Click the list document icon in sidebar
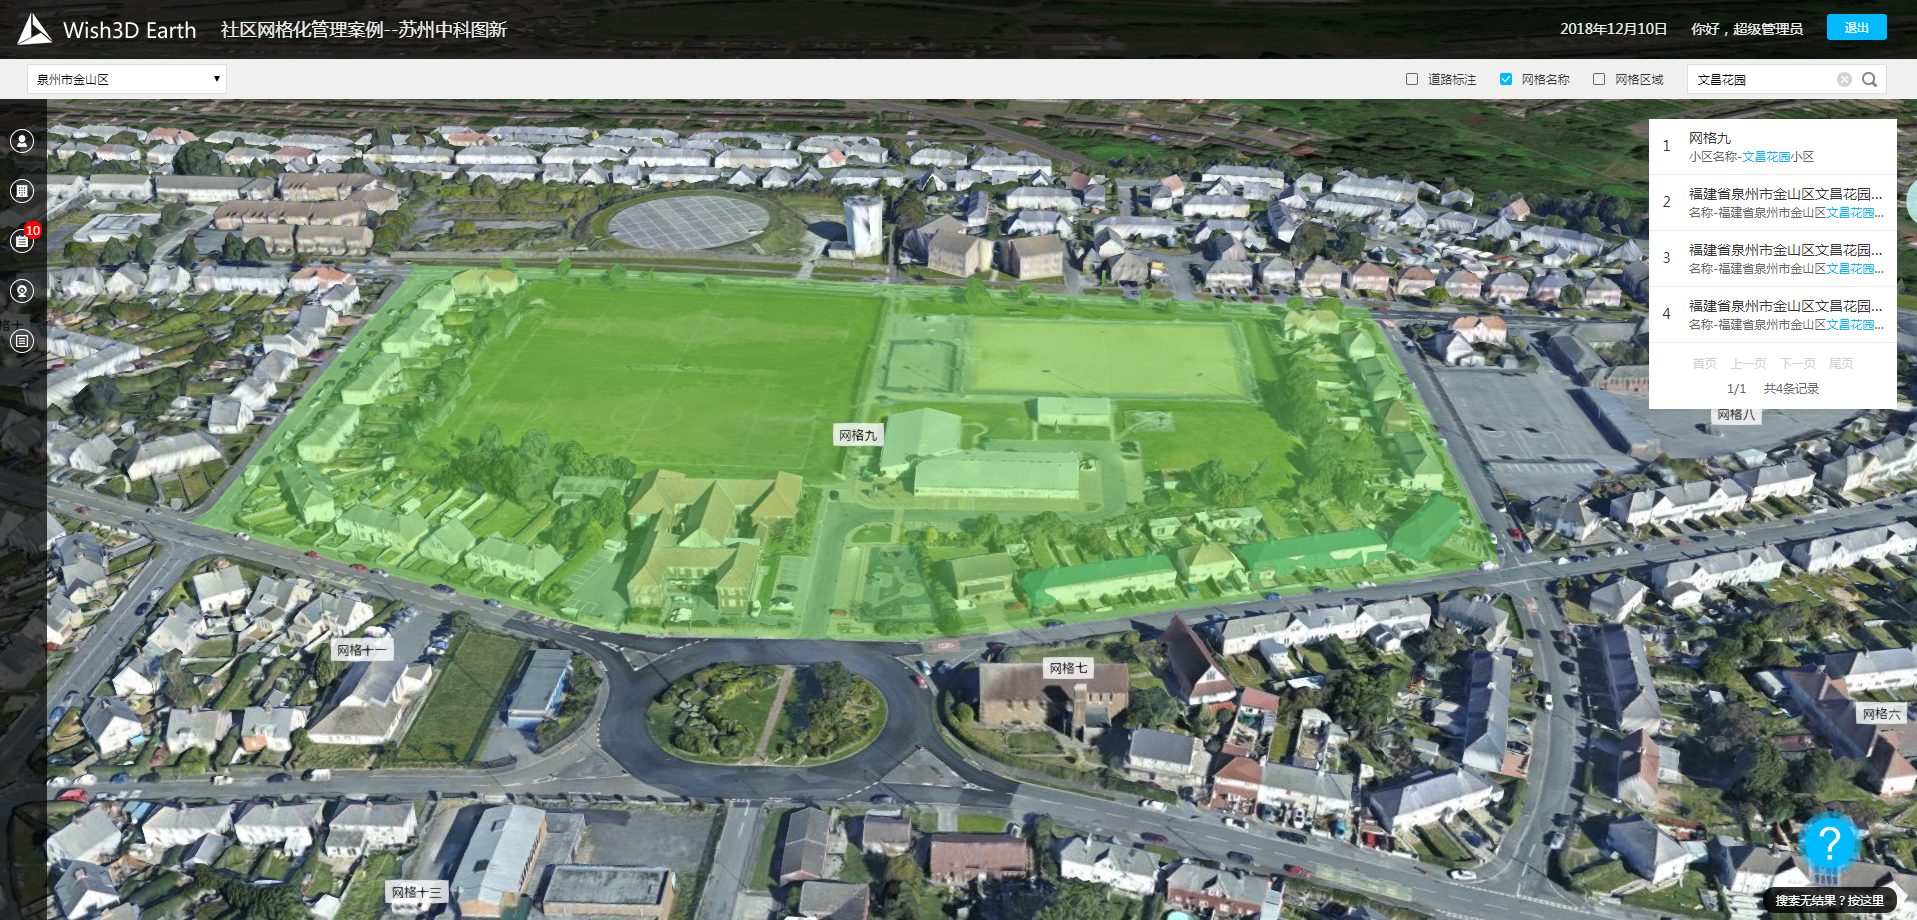 [x=22, y=341]
